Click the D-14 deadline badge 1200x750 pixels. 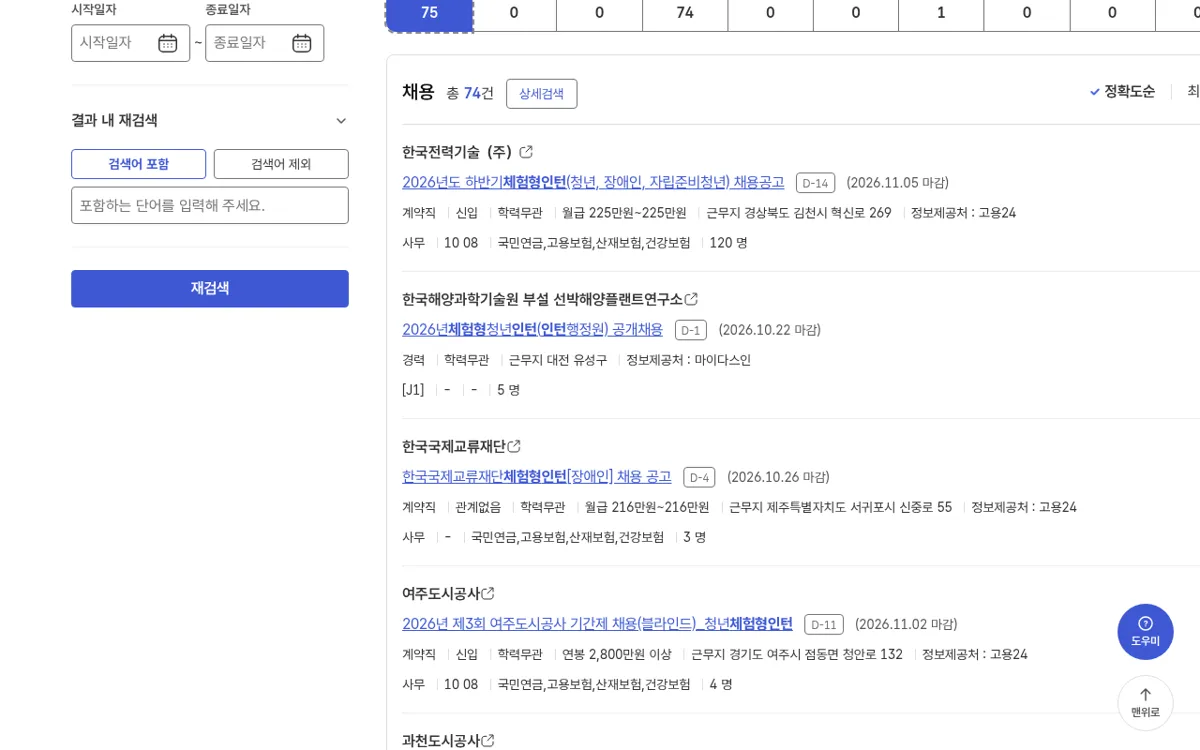click(815, 183)
